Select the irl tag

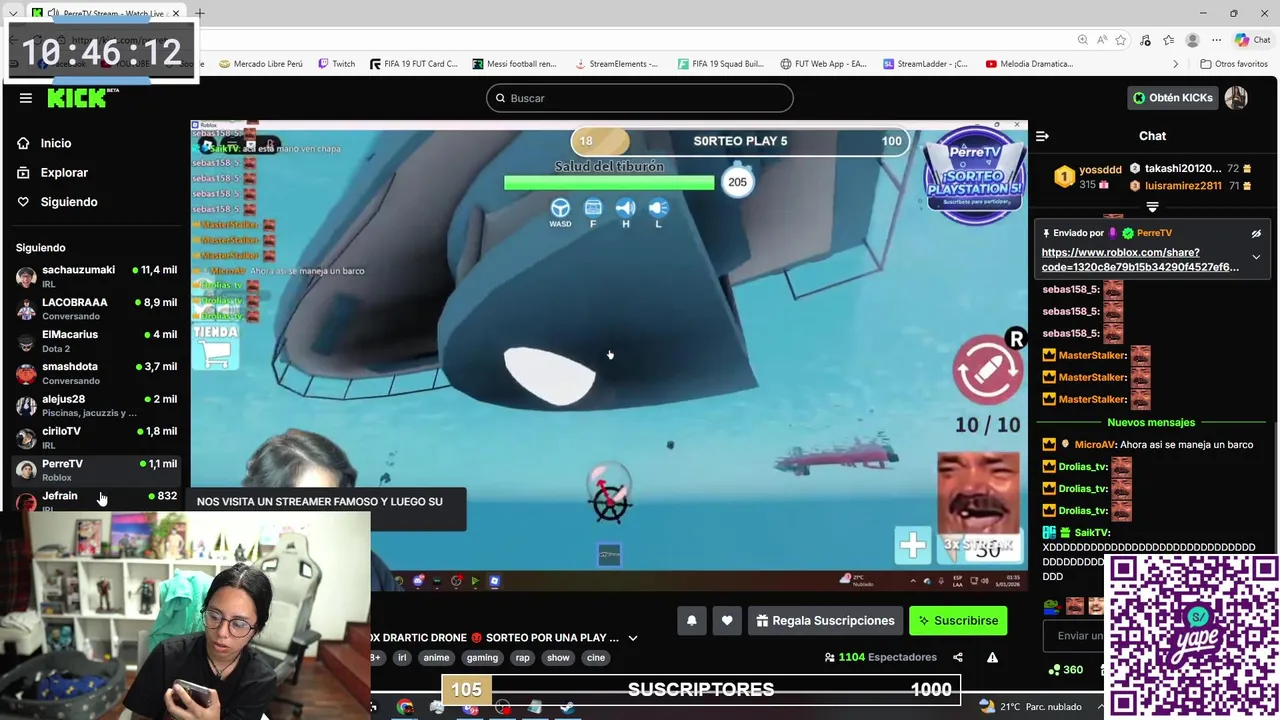coord(402,657)
